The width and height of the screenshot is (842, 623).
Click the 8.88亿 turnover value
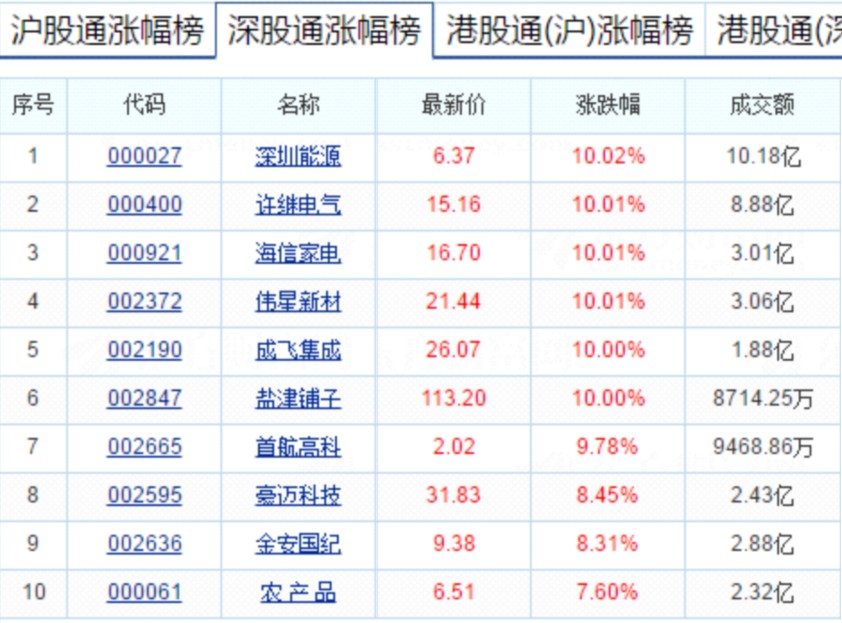[763, 205]
